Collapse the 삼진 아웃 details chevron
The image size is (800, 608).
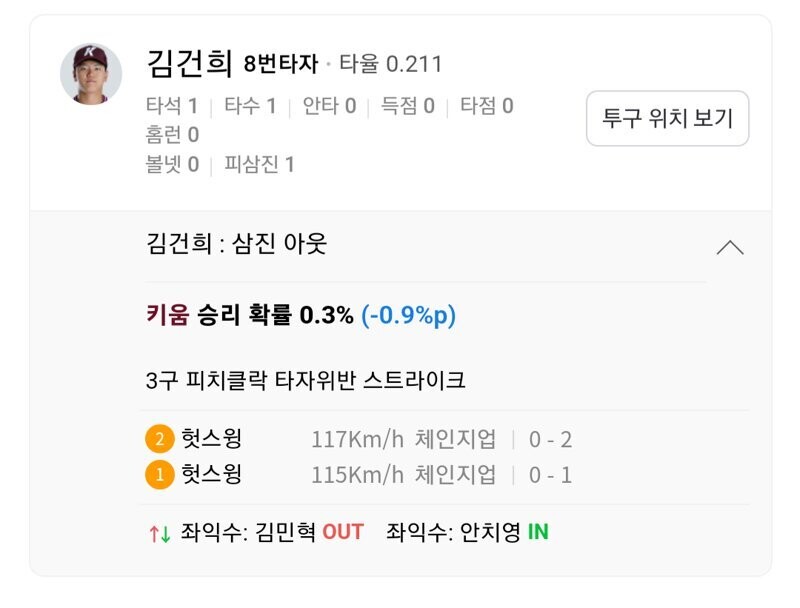(730, 248)
